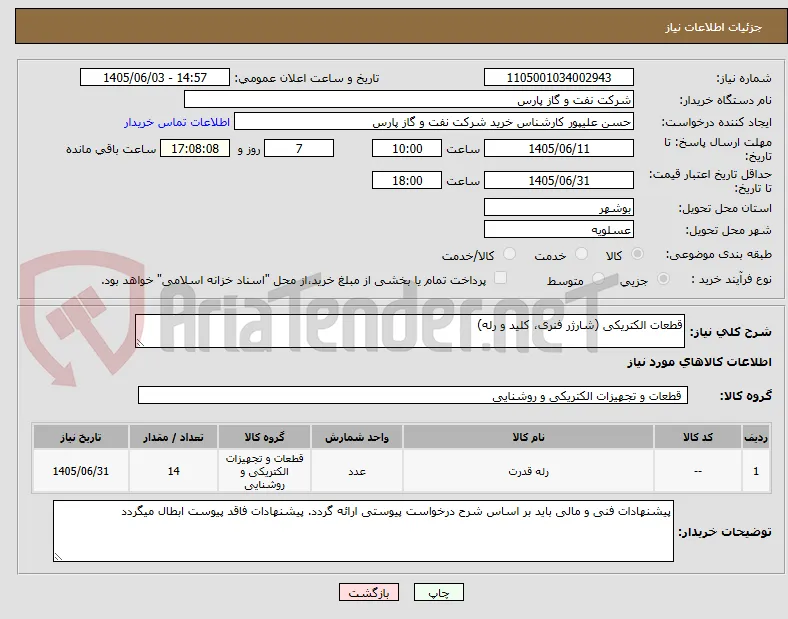The width and height of the screenshot is (788, 619).
Task: Click the رله قدرت item name cell
Action: point(528,471)
